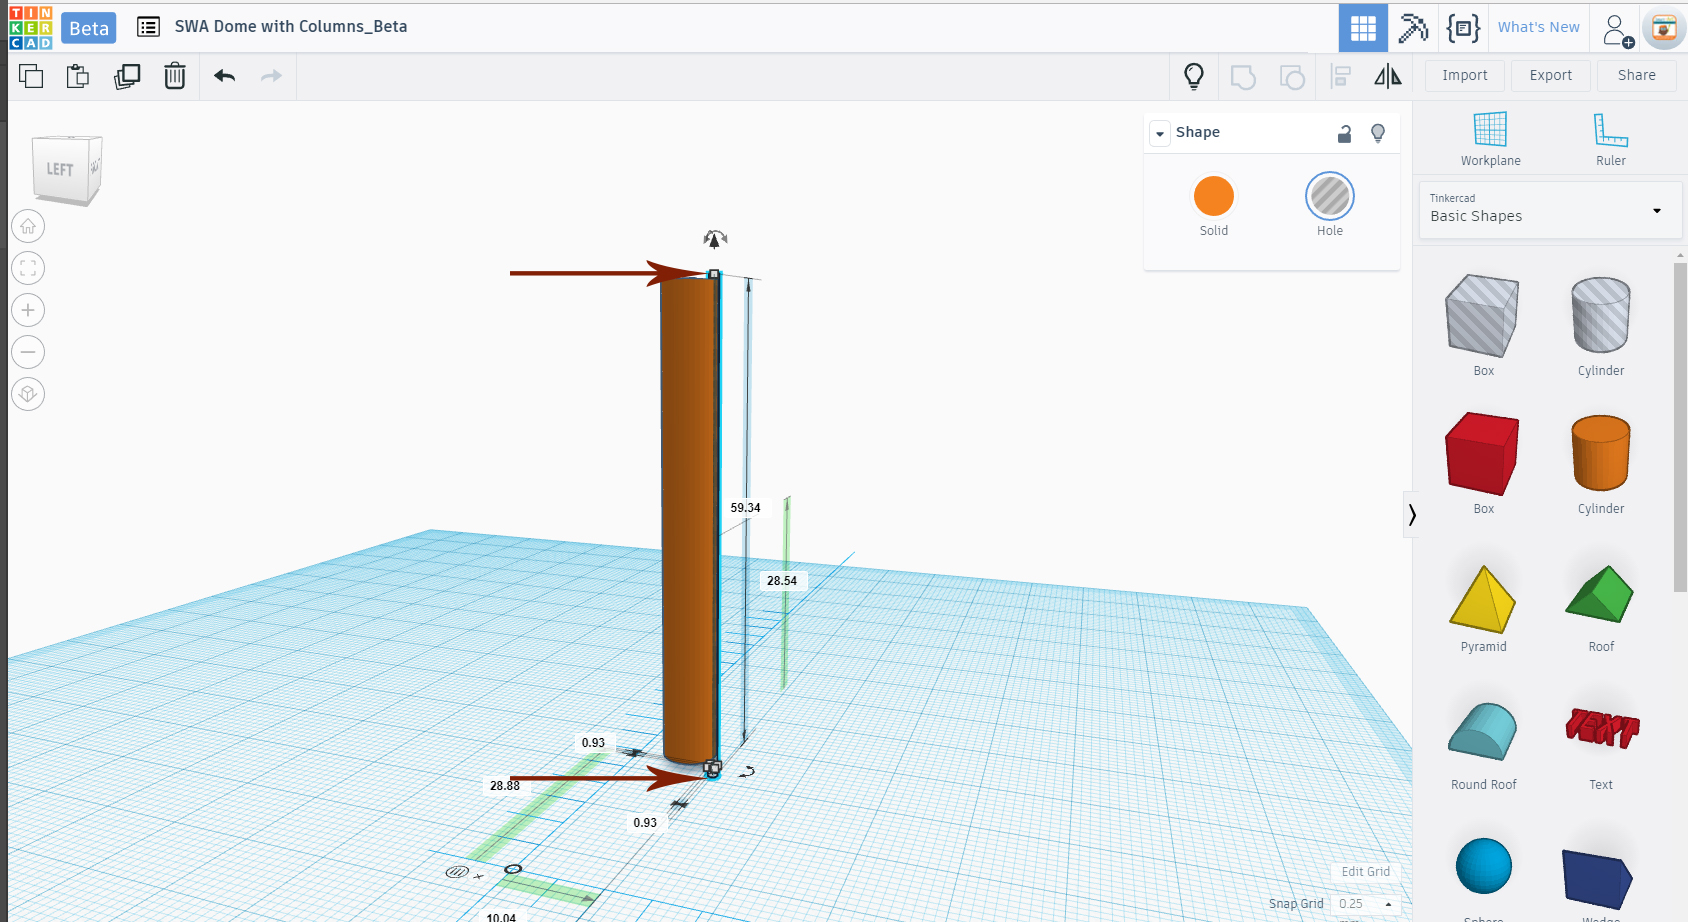The height and width of the screenshot is (922, 1688).
Task: Click the Share button
Action: (1636, 76)
